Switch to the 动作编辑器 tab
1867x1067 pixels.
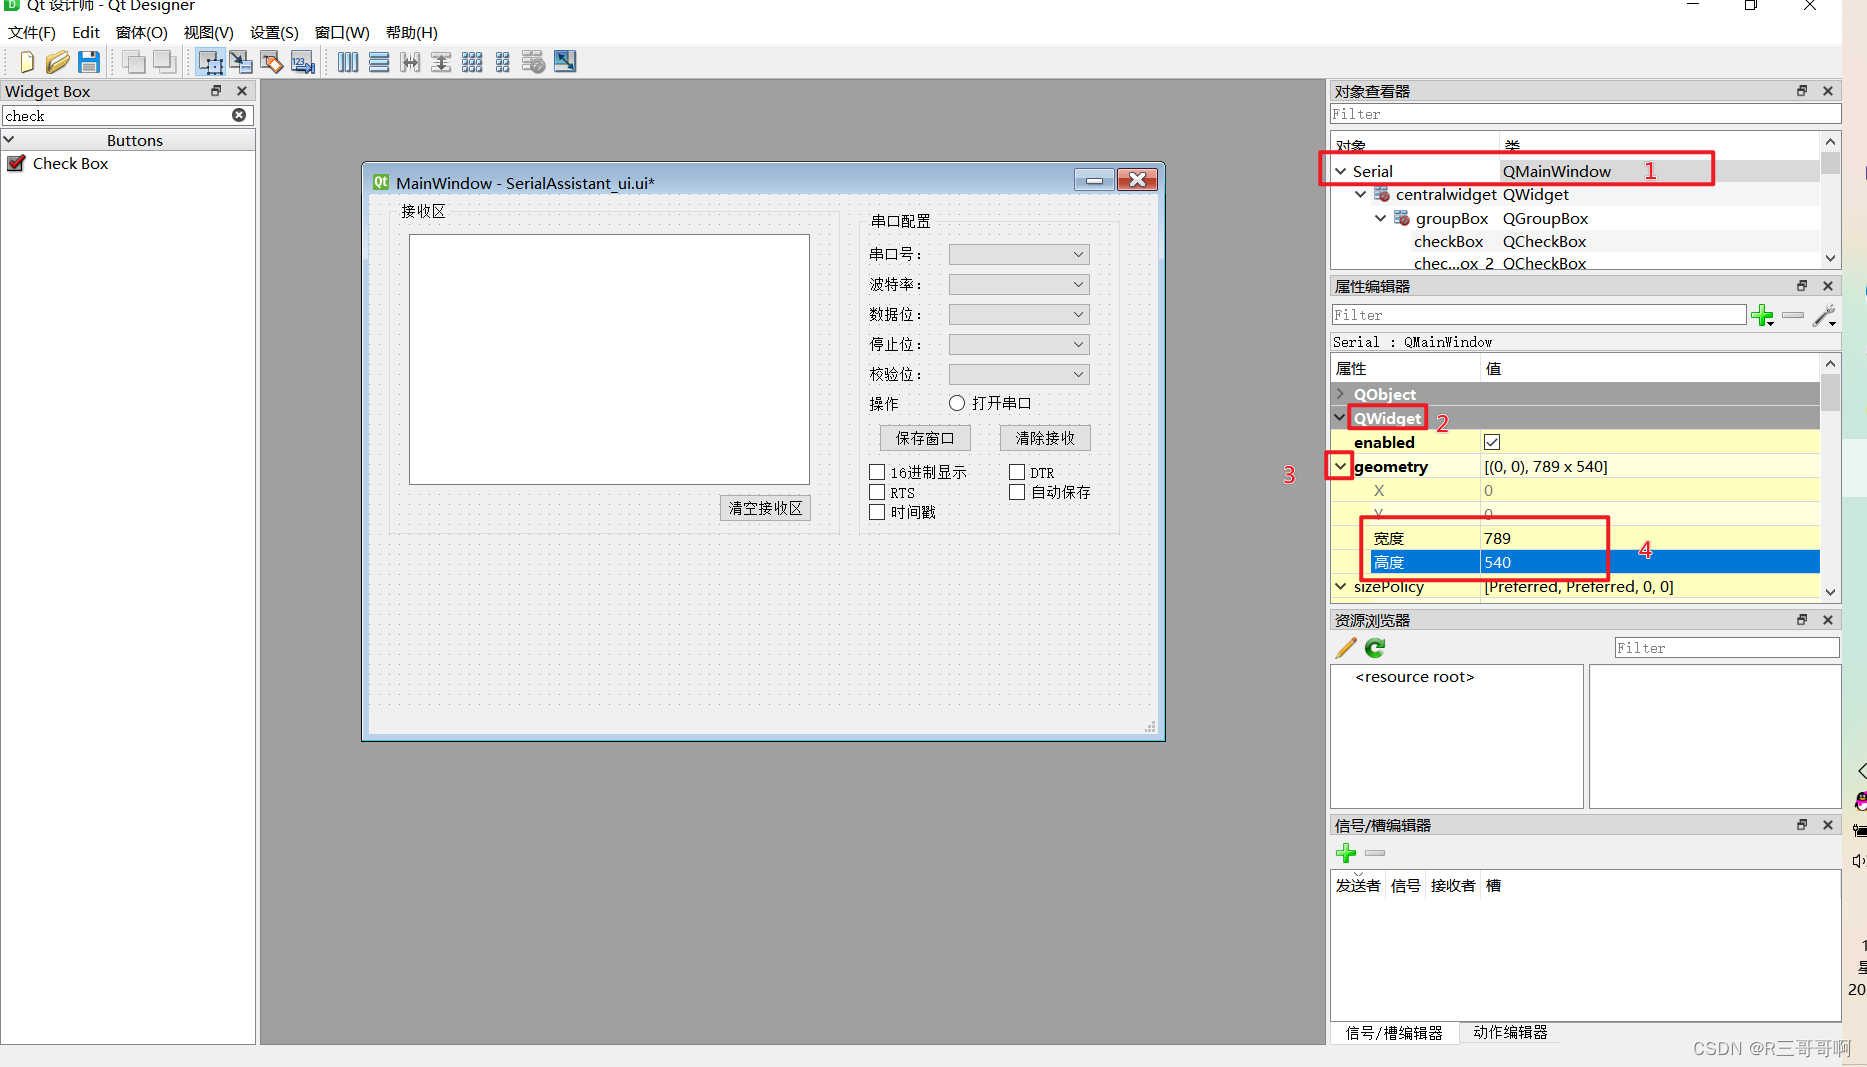pos(1510,1033)
